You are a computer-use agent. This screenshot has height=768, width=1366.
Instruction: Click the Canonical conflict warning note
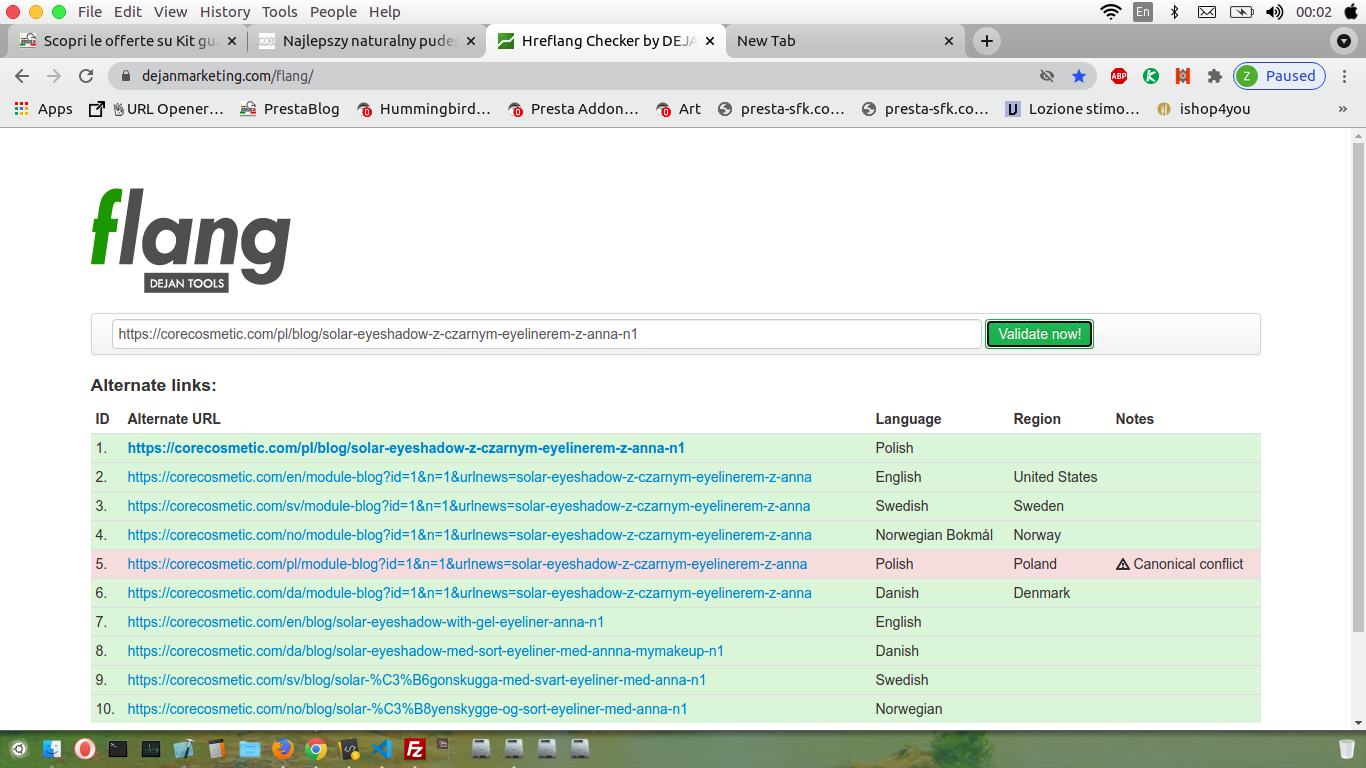tap(1180, 564)
